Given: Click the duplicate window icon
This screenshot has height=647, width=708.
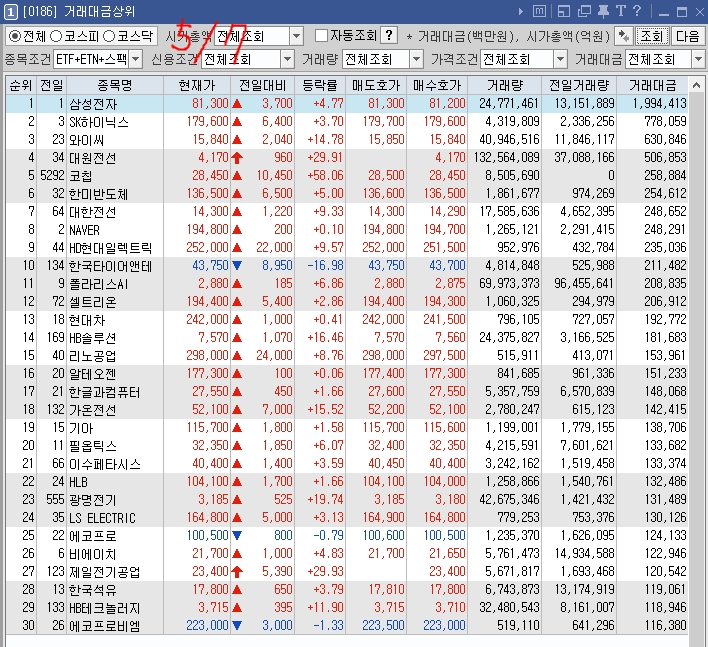Looking at the screenshot, I should (584, 11).
